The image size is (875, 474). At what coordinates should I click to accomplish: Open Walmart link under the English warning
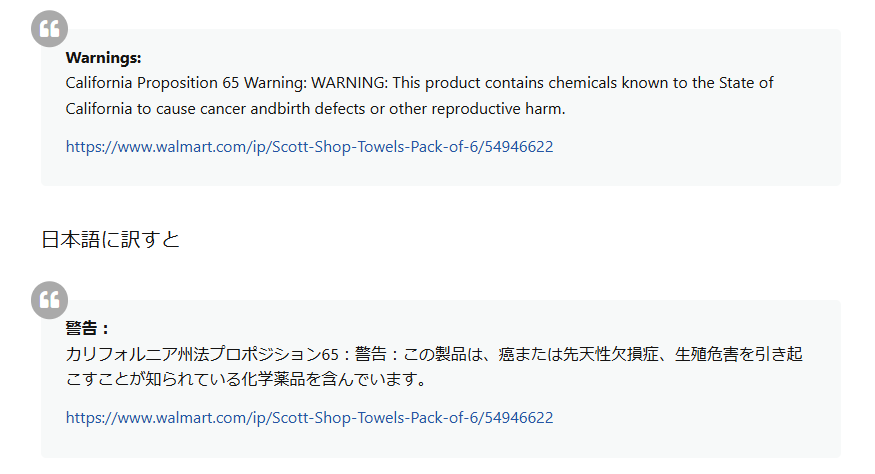click(x=309, y=146)
